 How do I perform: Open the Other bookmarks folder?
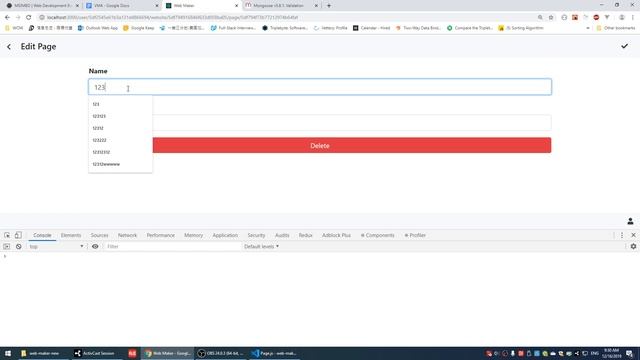[616, 28]
